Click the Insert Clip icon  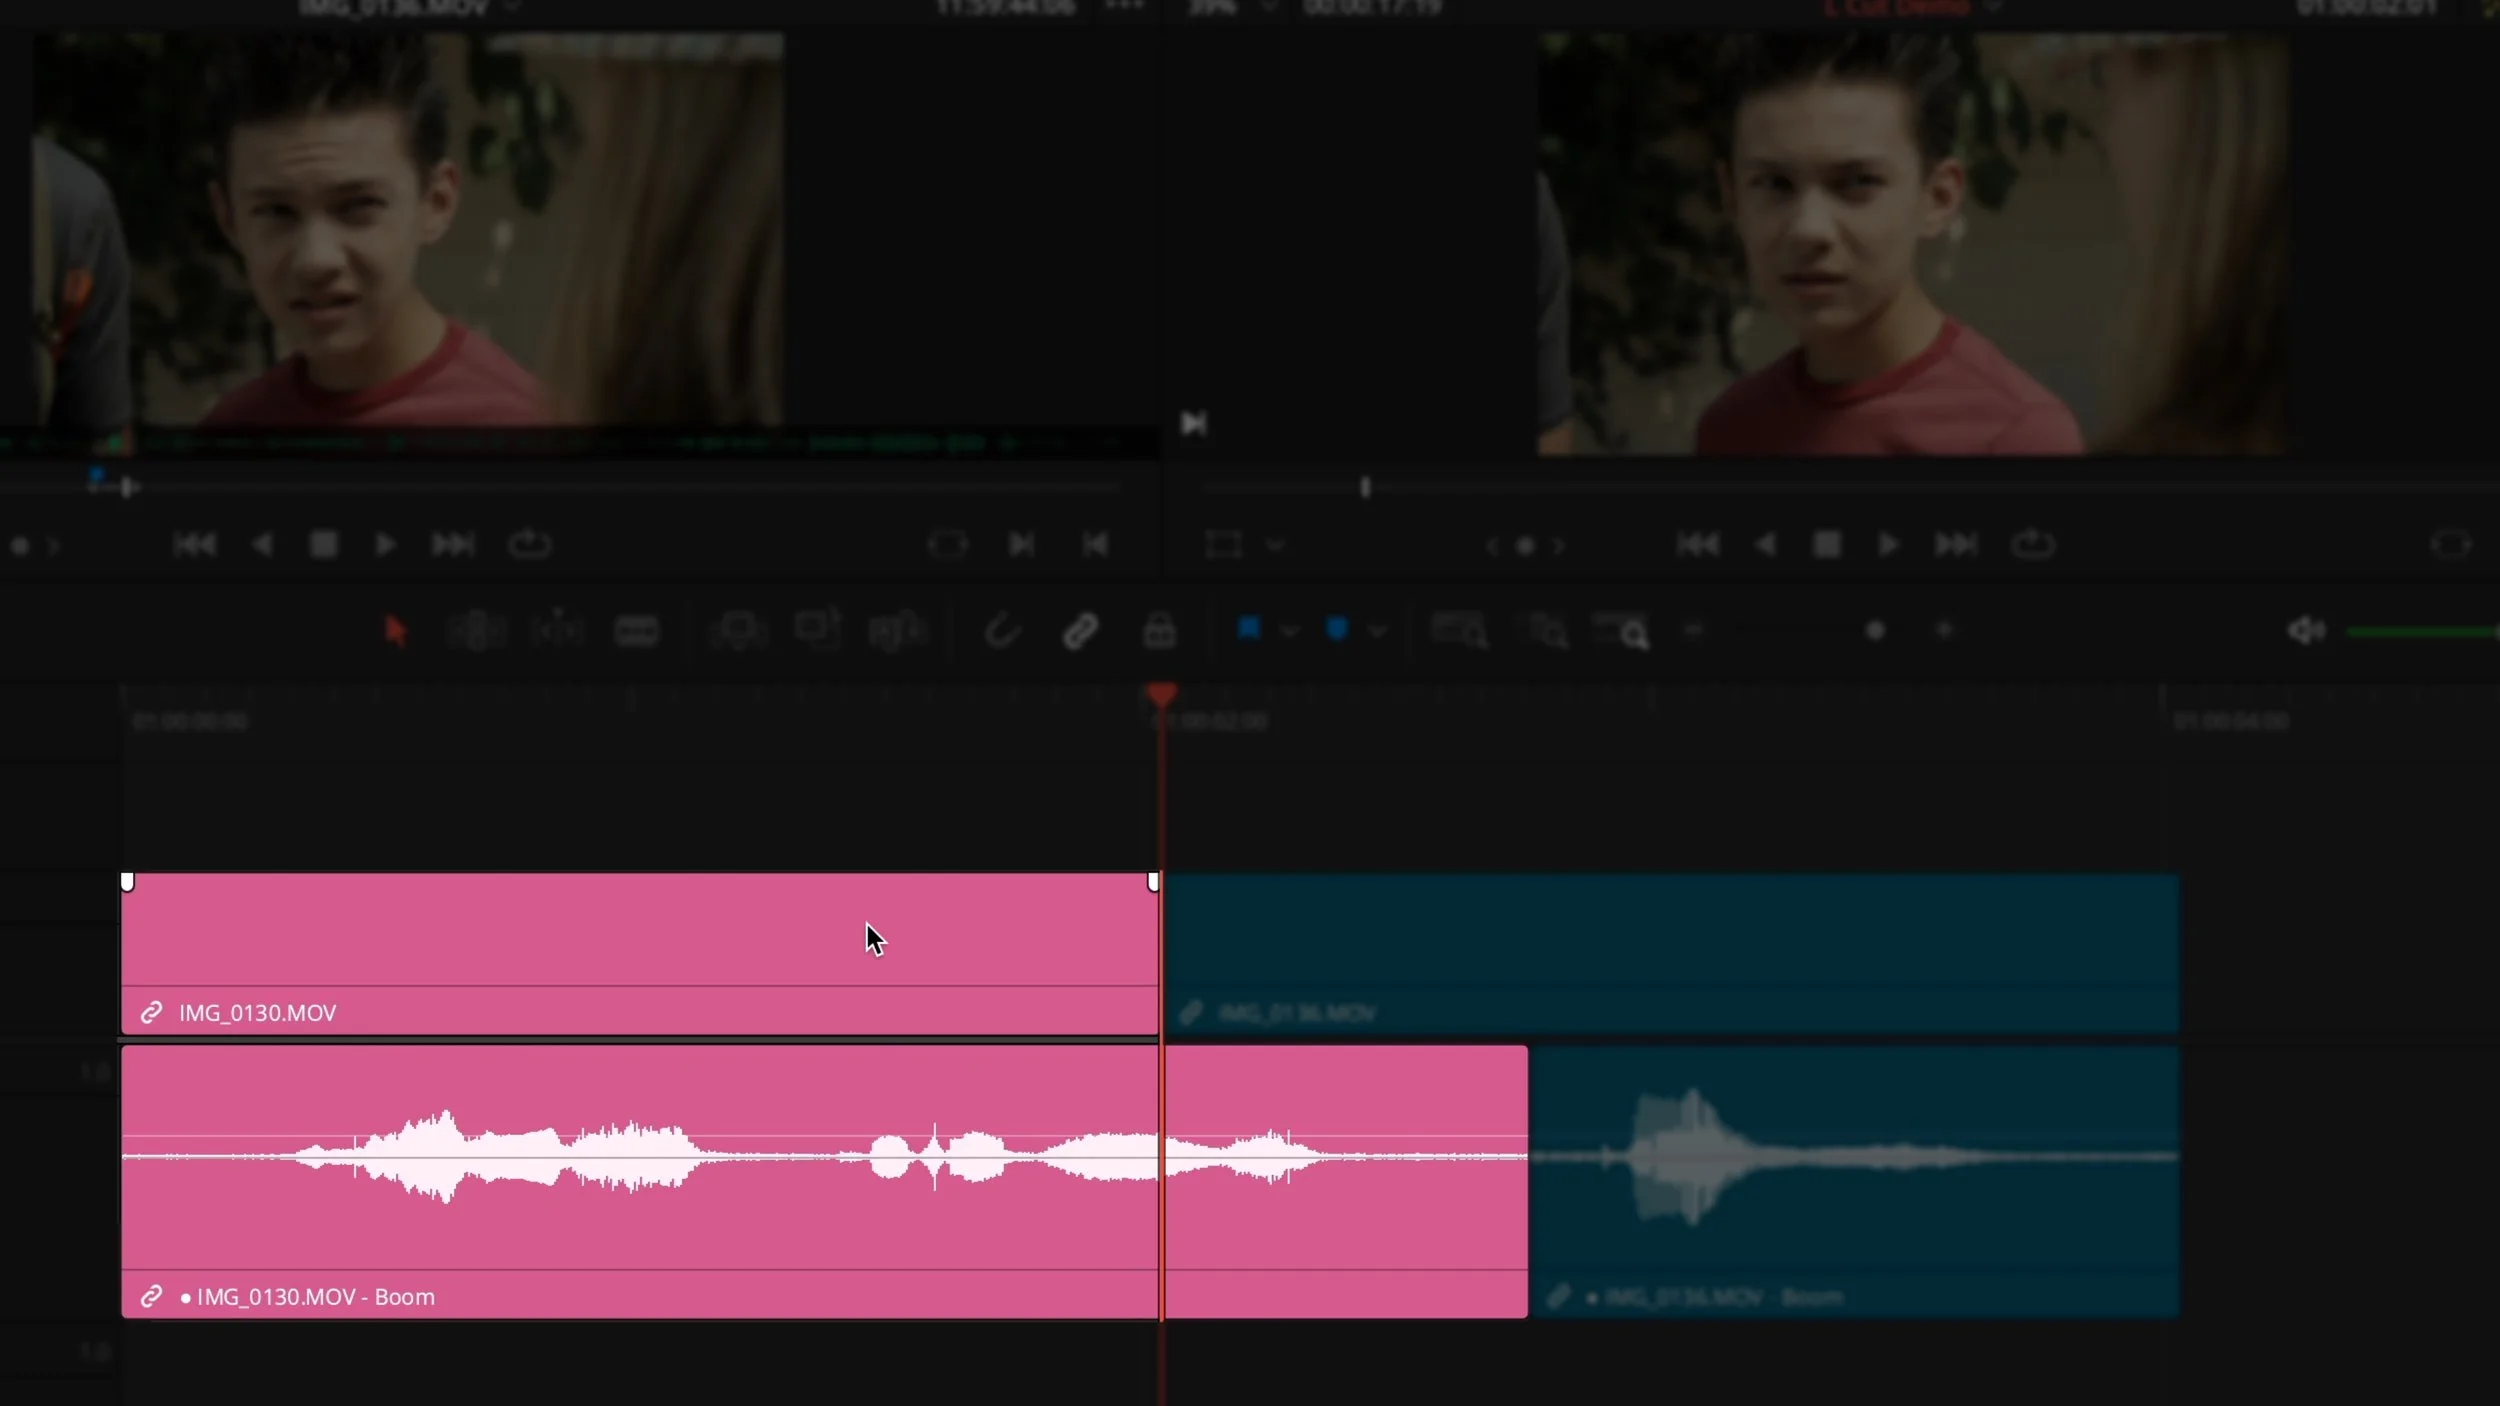(x=740, y=630)
